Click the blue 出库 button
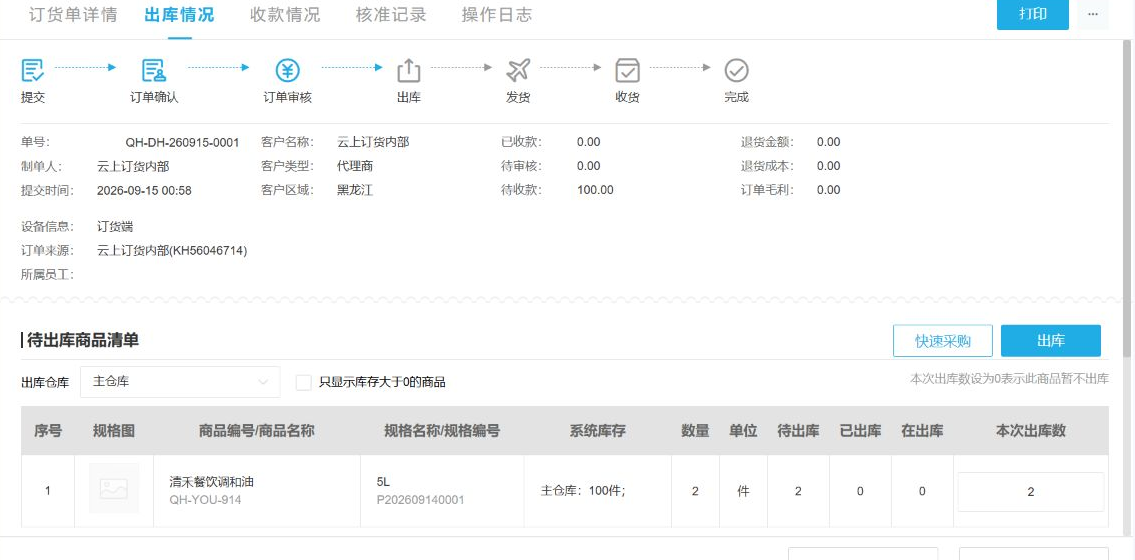Screen dimensions: 1135x560 coord(1051,341)
